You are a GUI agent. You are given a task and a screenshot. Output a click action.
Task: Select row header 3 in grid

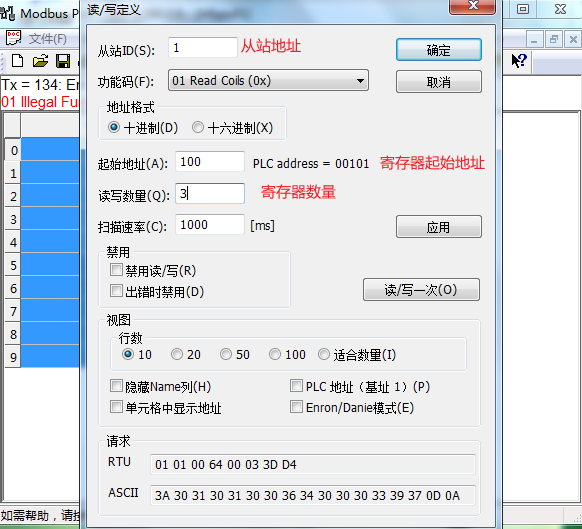click(13, 219)
